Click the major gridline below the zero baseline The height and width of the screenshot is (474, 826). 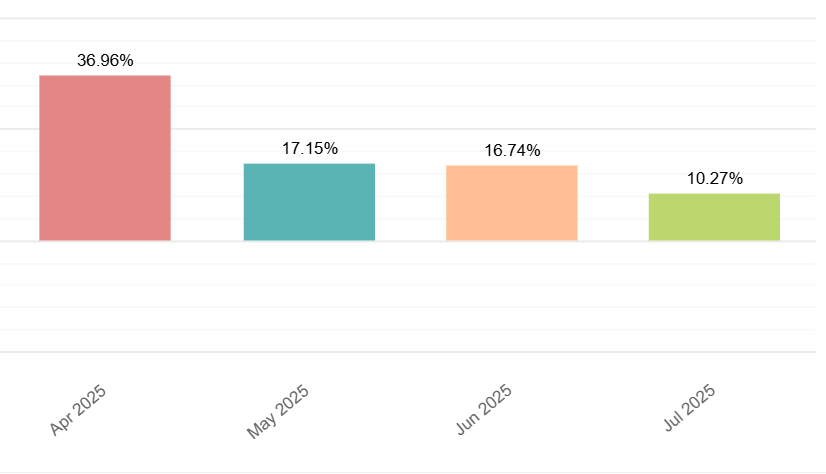point(408,352)
